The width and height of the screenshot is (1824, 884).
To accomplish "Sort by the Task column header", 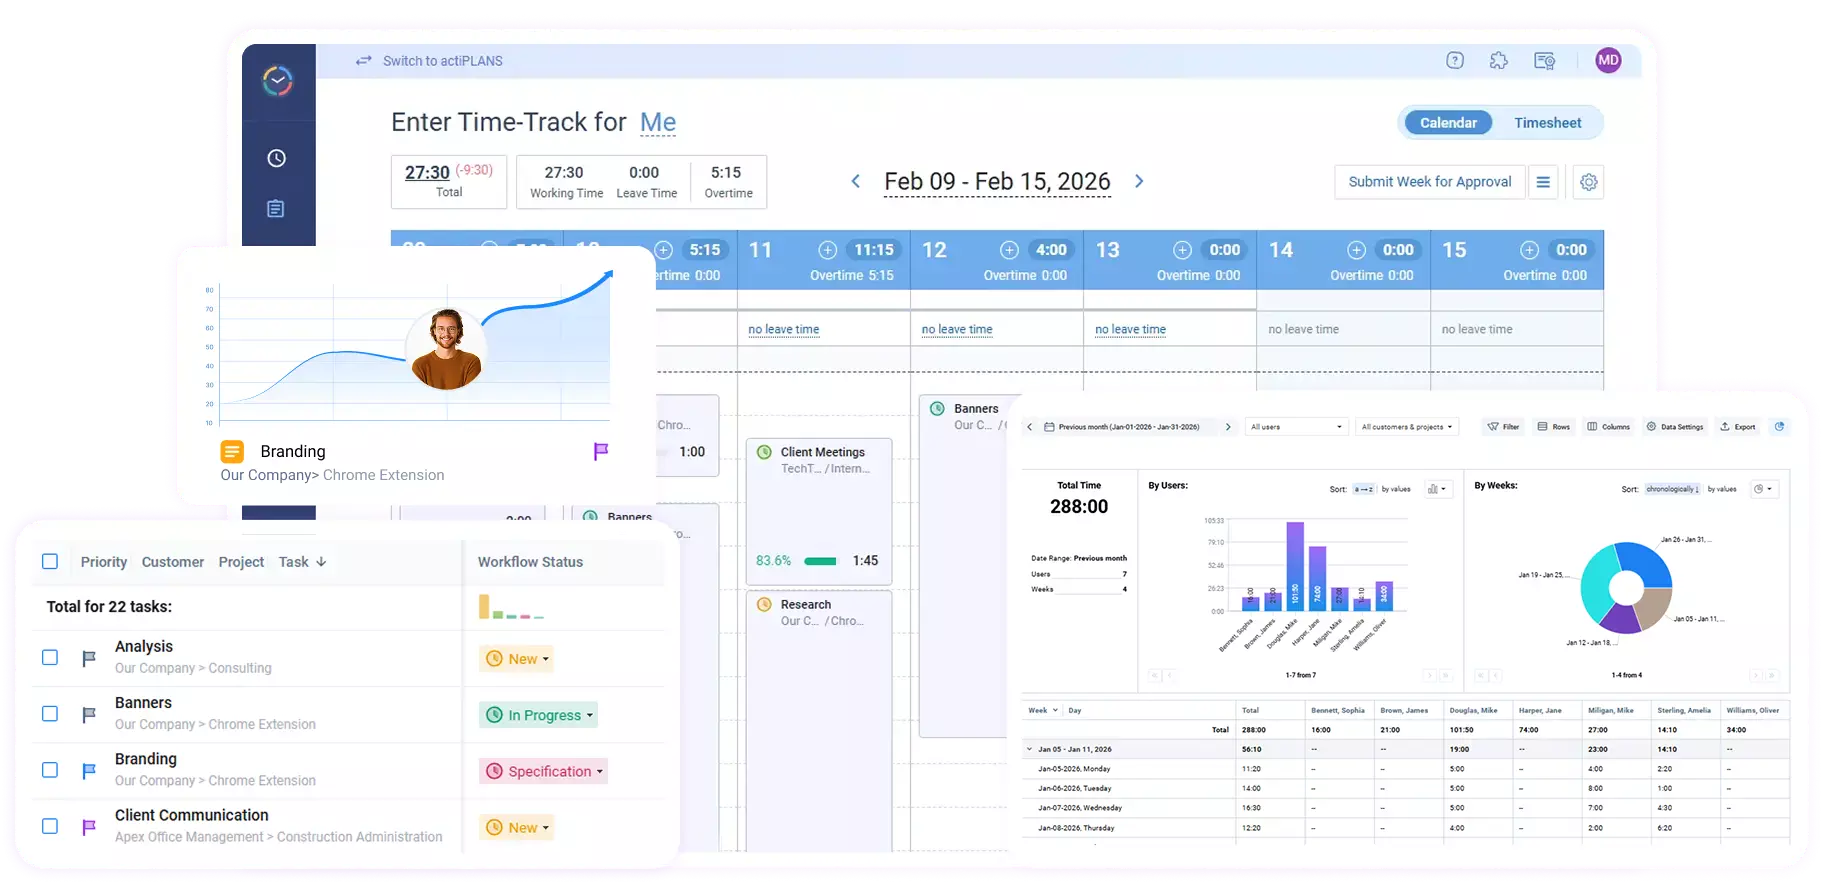I will pos(302,562).
